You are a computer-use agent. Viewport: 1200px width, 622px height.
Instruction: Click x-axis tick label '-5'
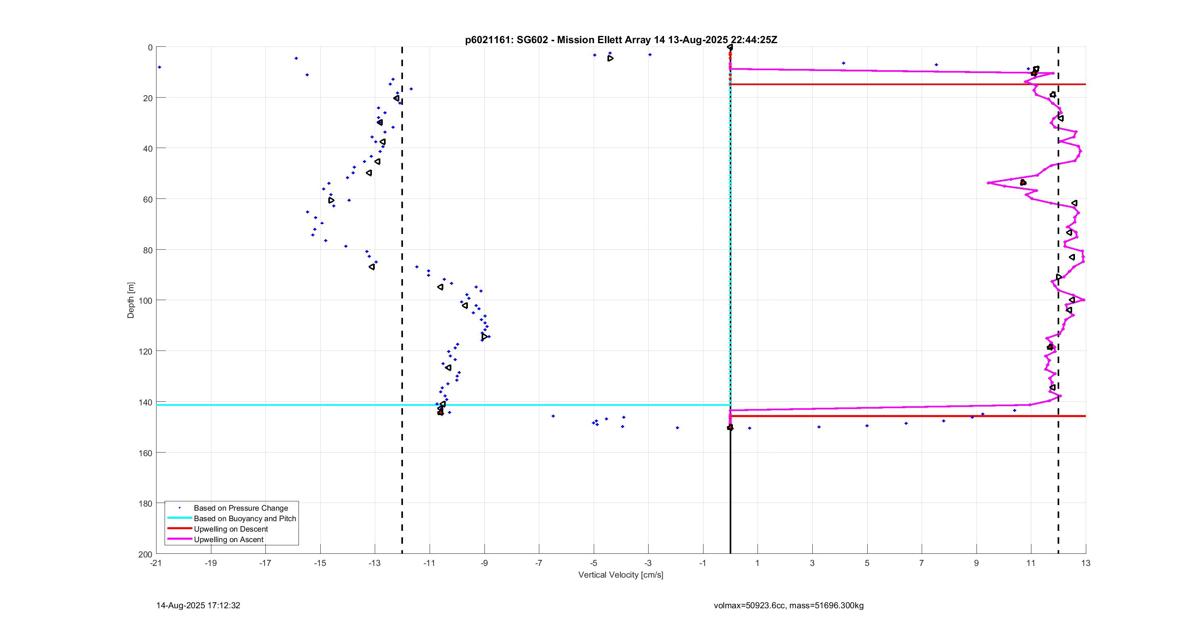point(594,563)
